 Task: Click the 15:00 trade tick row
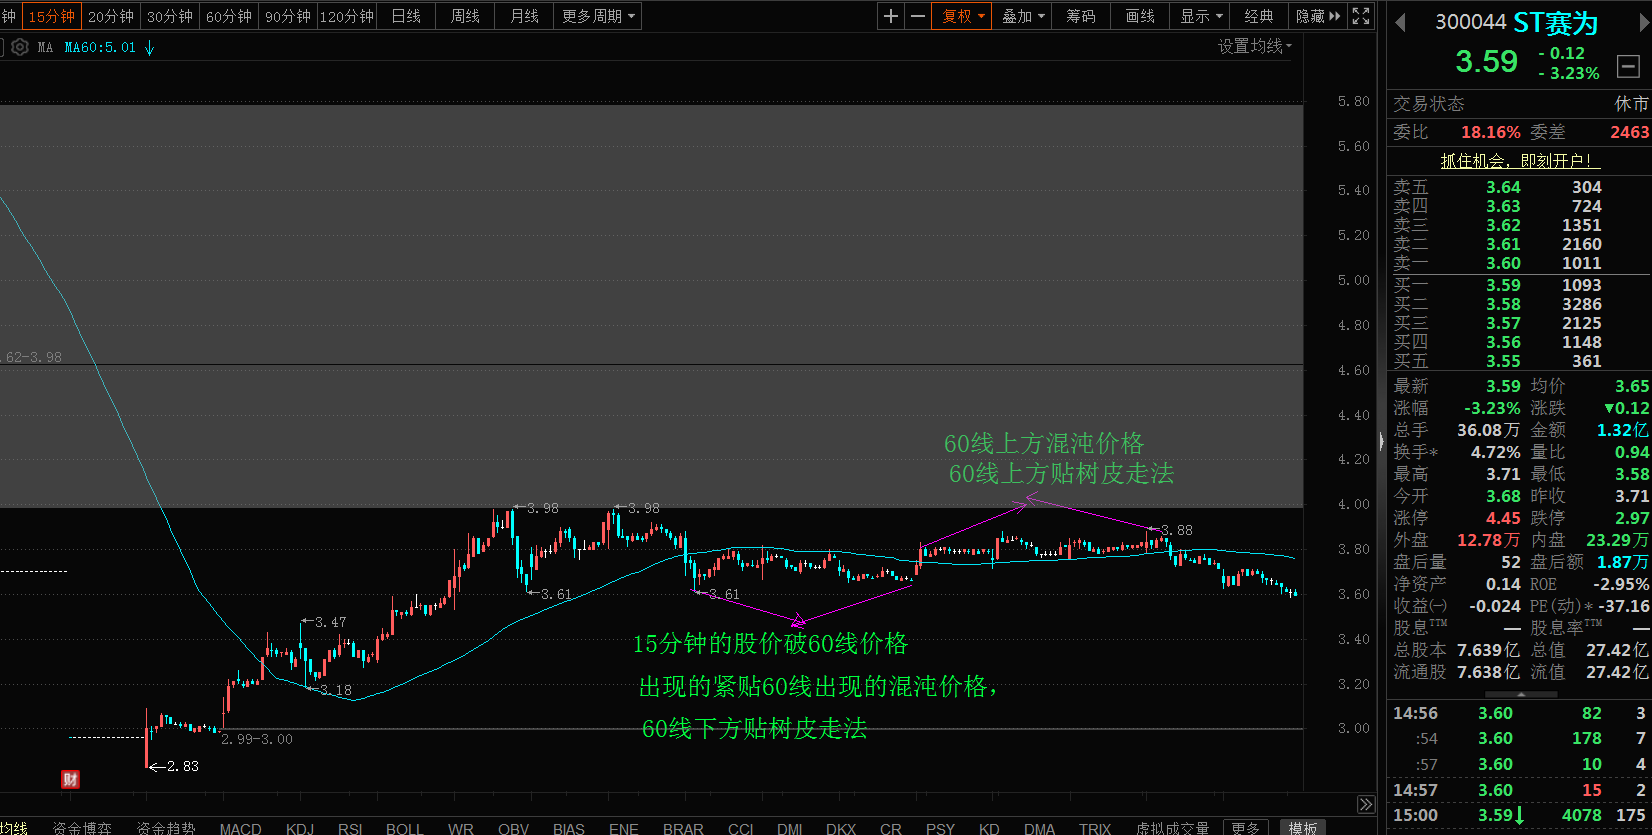1518,815
